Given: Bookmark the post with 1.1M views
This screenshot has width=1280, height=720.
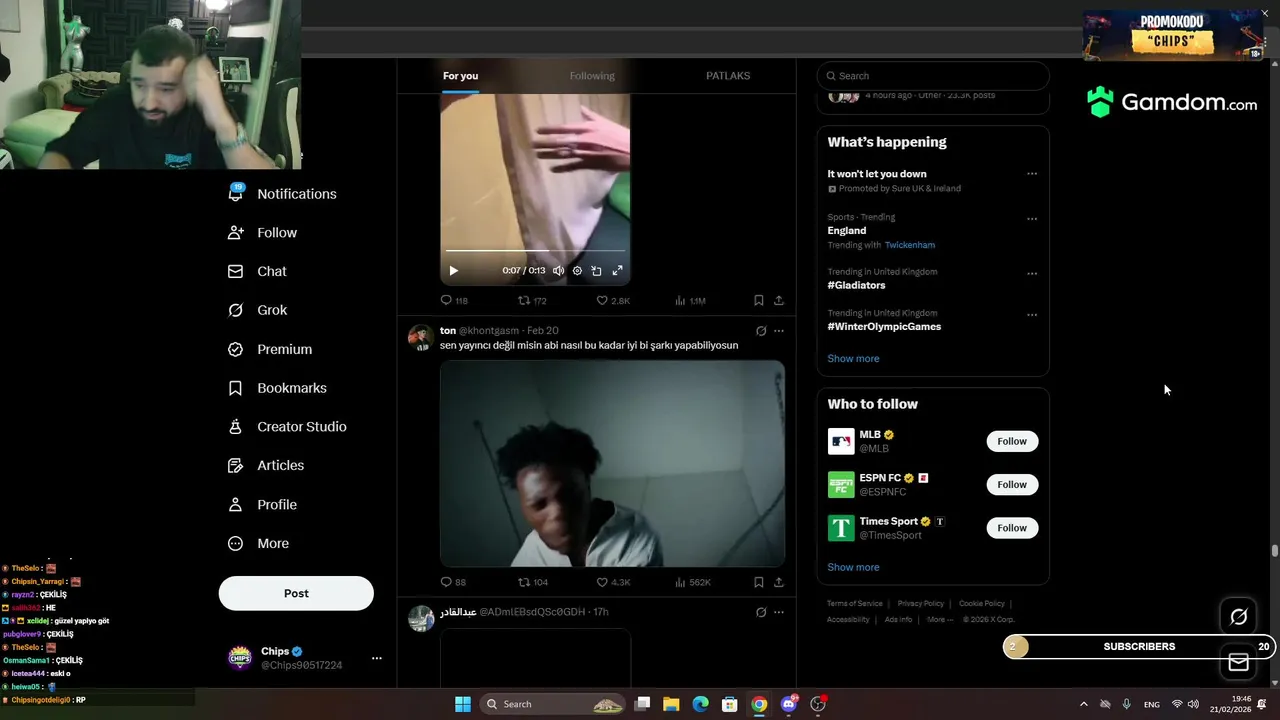Looking at the screenshot, I should [x=759, y=300].
